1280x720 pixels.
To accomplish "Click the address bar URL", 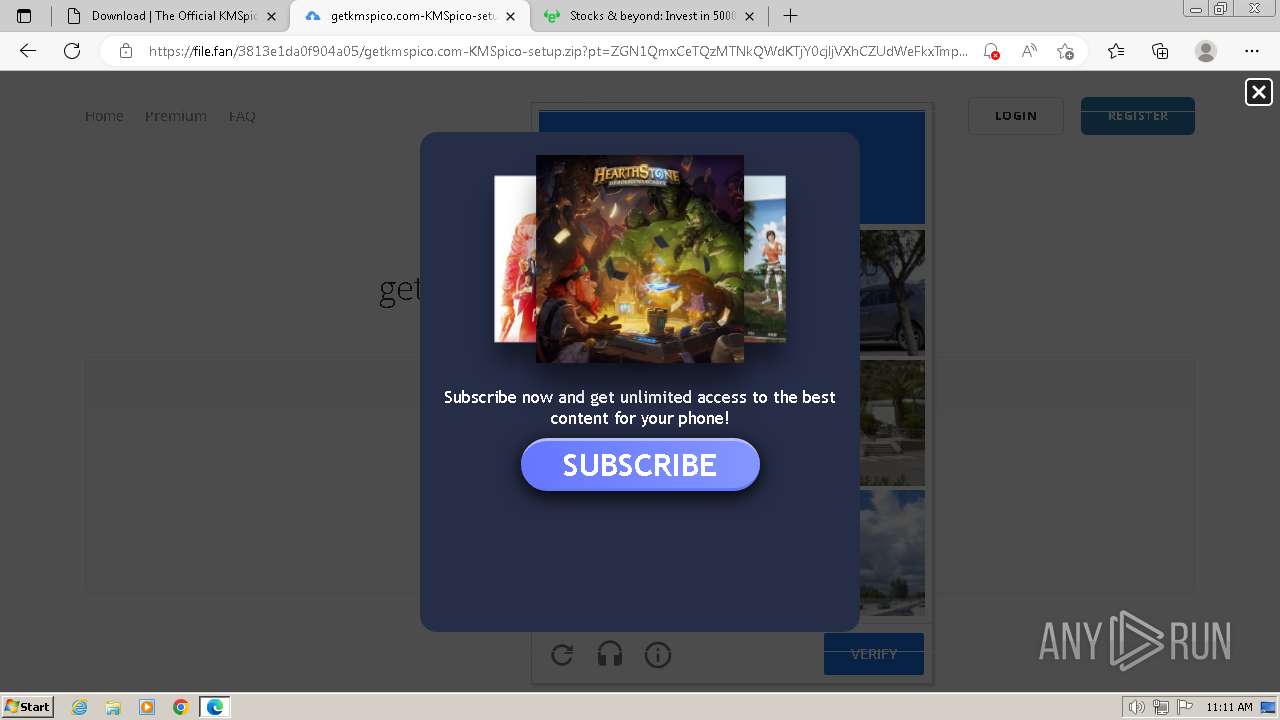I will pyautogui.click(x=558, y=51).
